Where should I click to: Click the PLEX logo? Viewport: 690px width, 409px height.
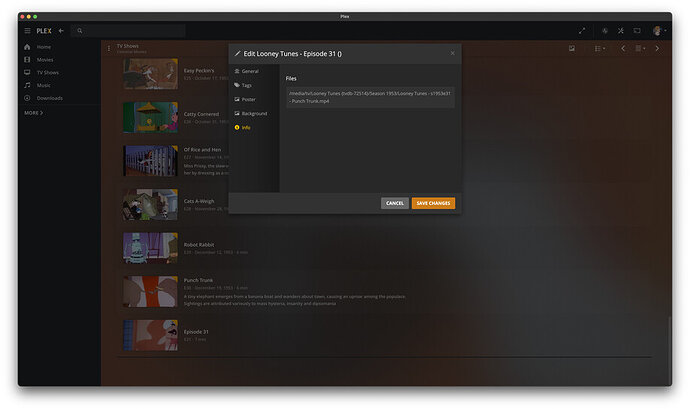44,31
